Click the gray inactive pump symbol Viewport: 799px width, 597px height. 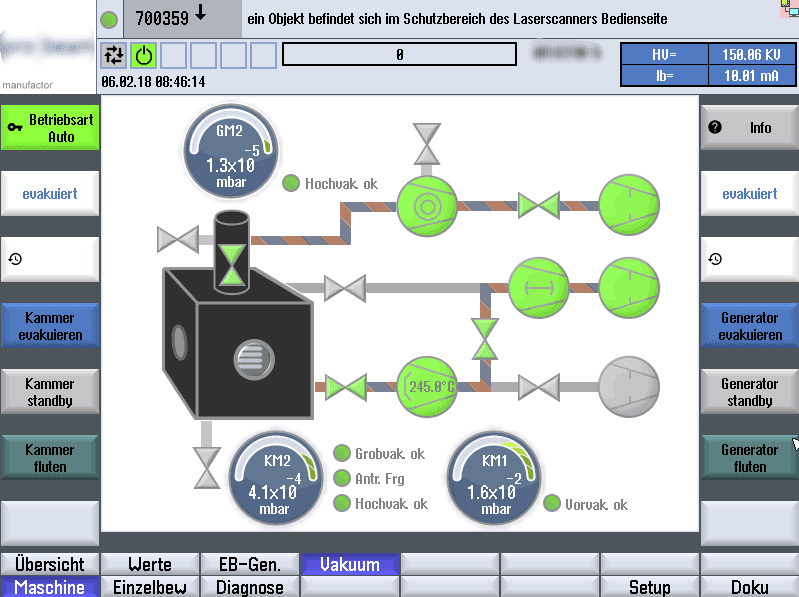point(630,386)
